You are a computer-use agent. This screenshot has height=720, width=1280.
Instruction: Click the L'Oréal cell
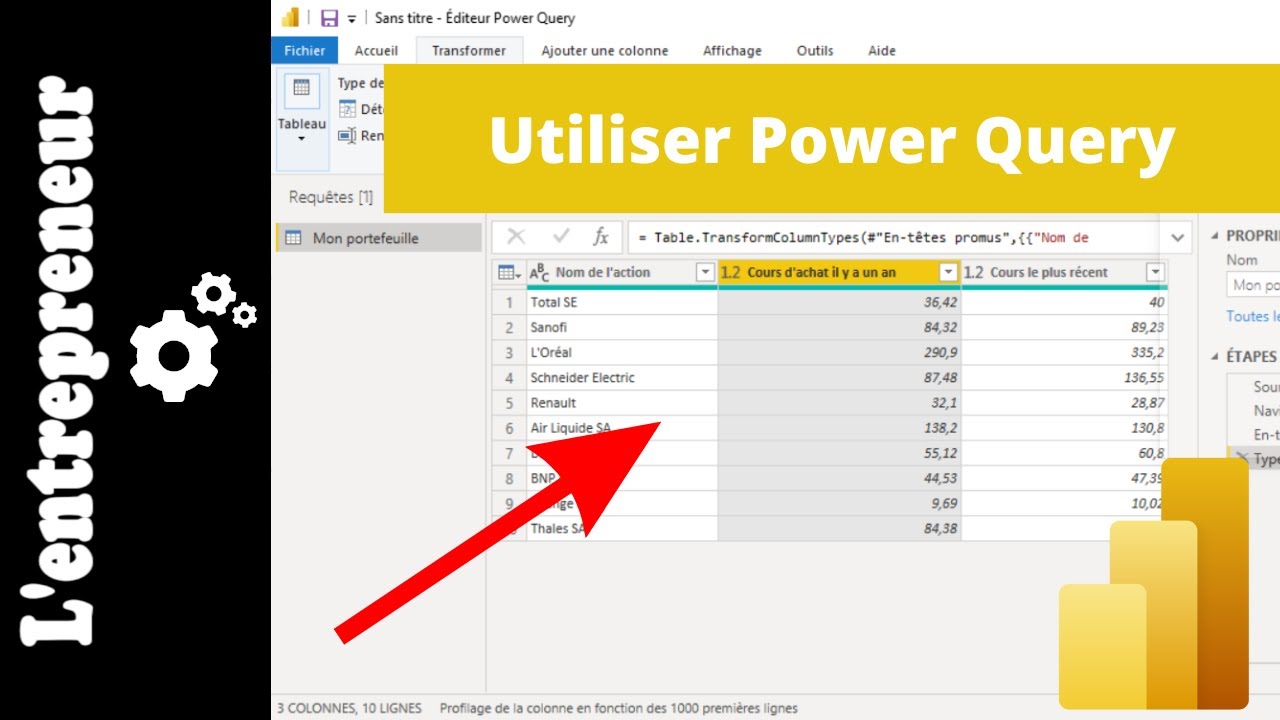pyautogui.click(x=622, y=352)
